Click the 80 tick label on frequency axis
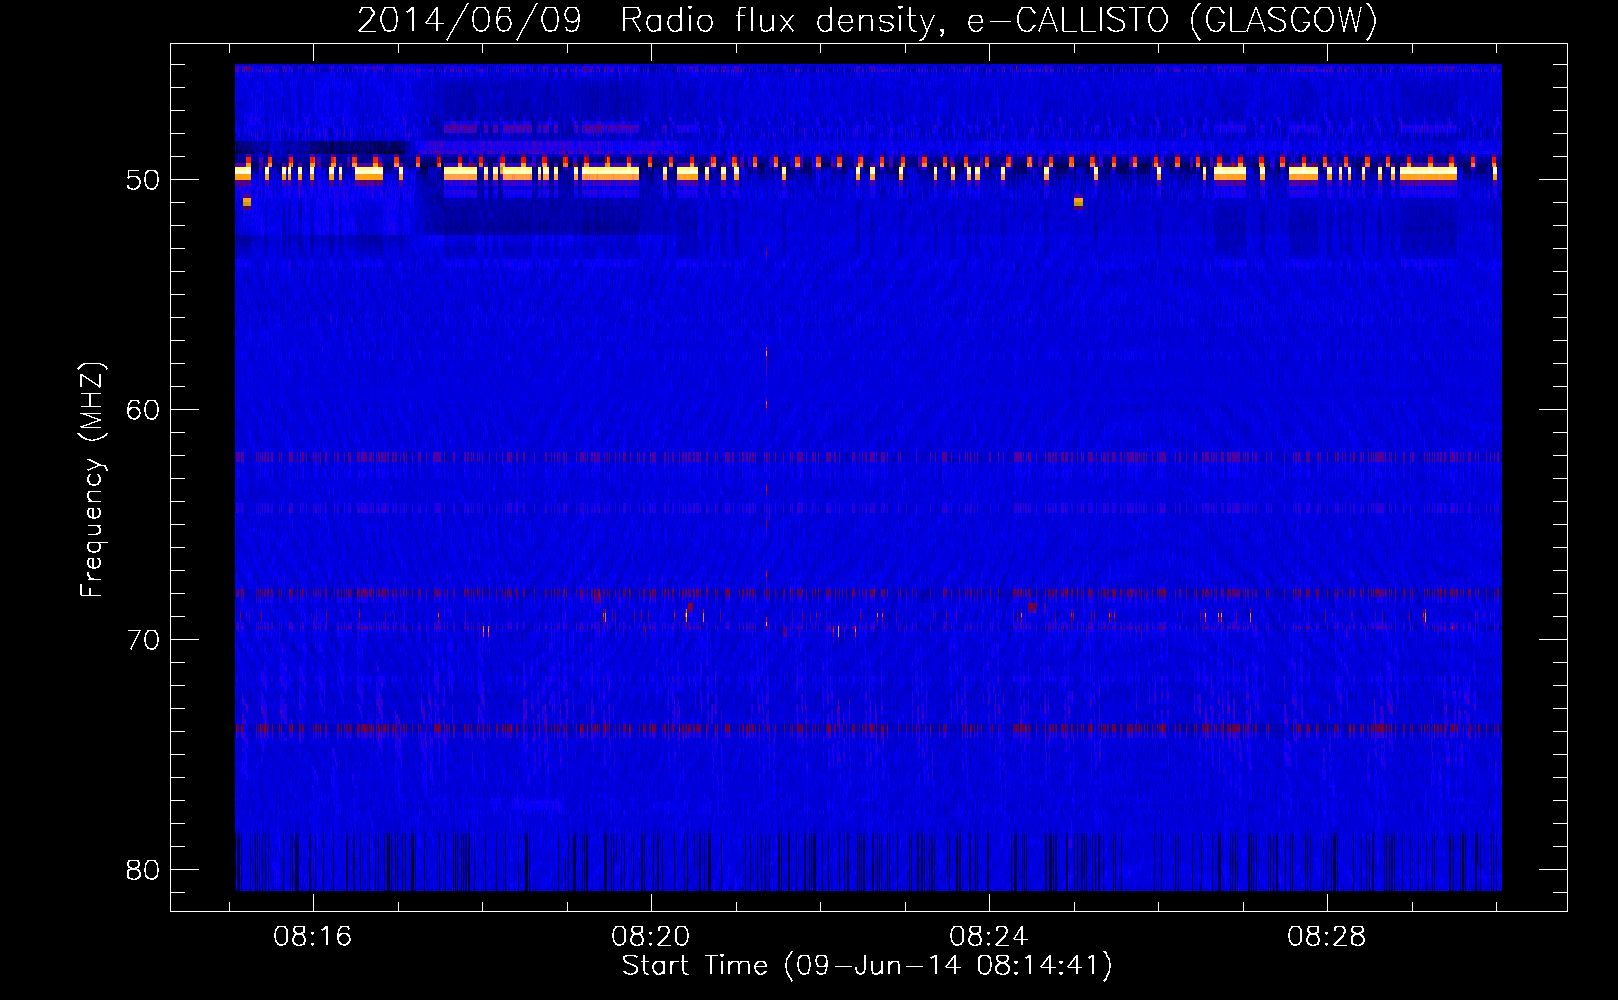This screenshot has width=1618, height=1000. click(143, 870)
